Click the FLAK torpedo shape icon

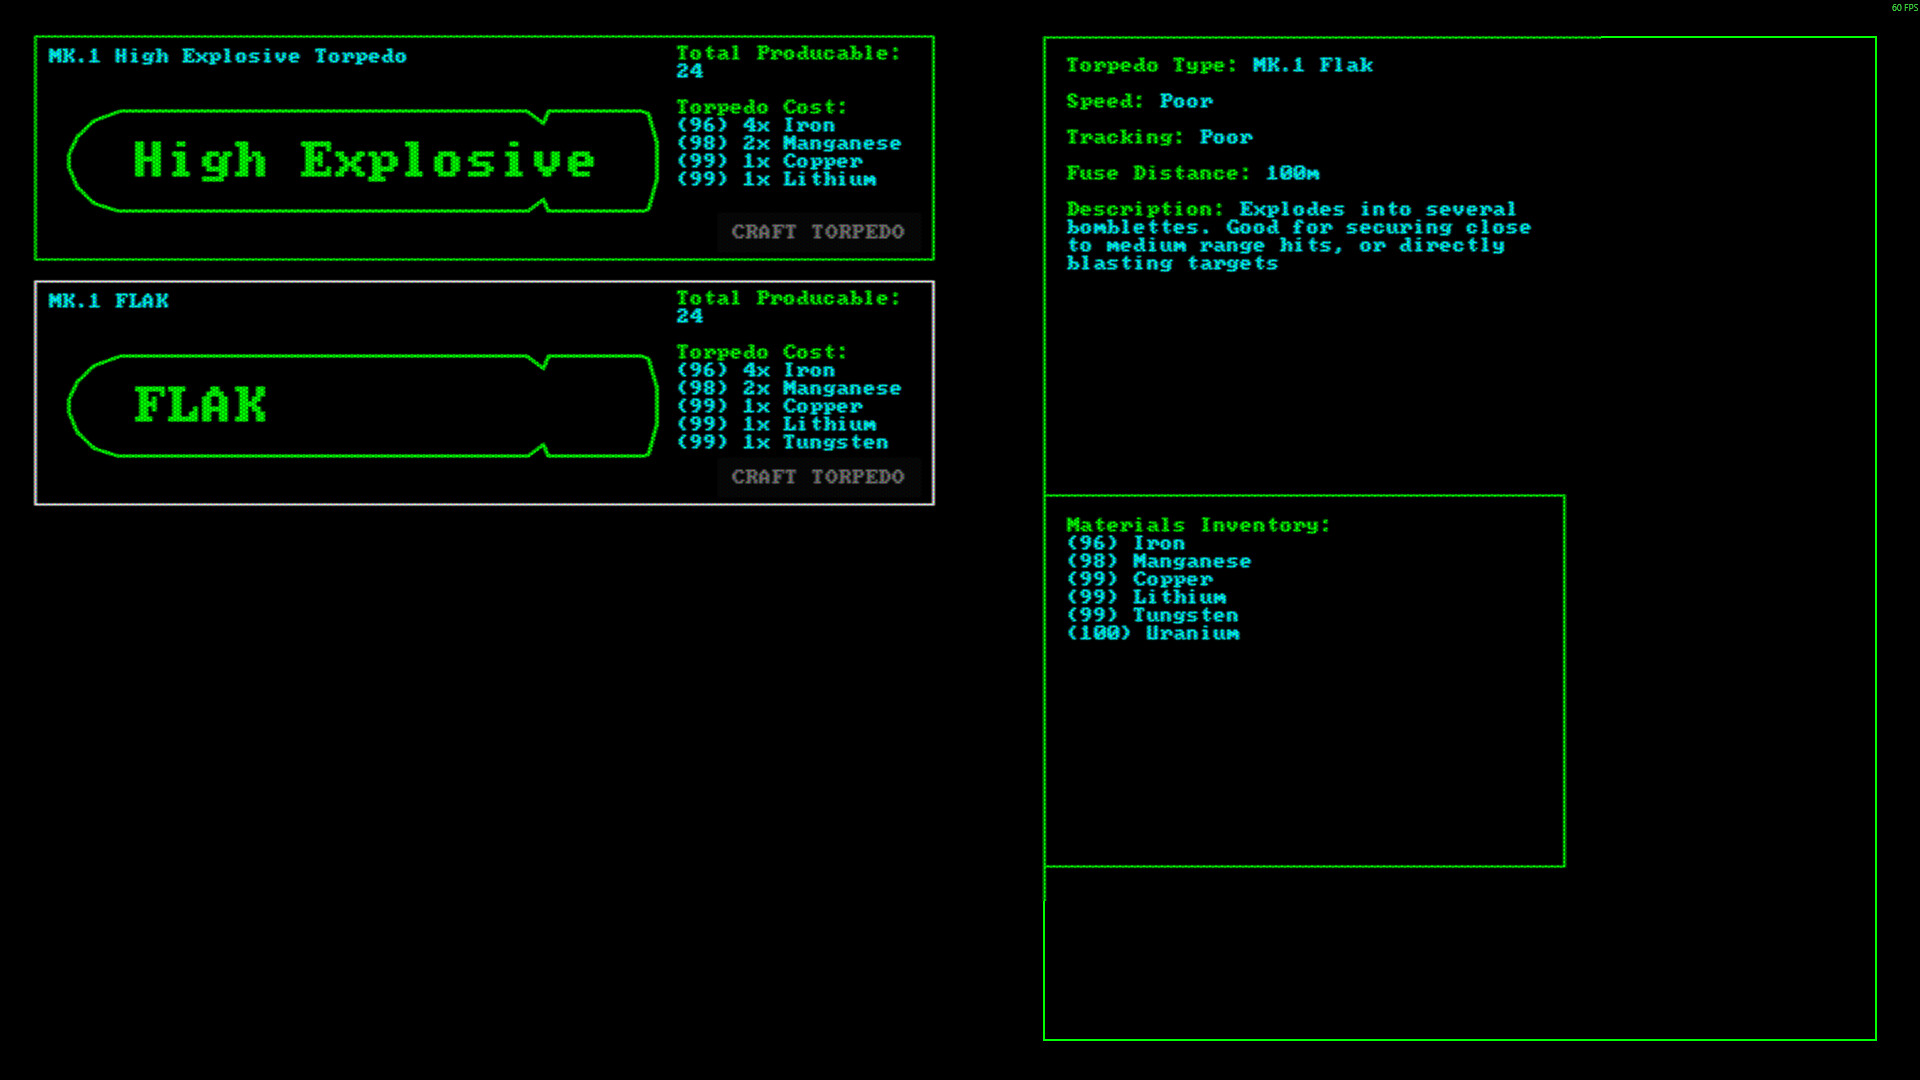click(x=362, y=406)
